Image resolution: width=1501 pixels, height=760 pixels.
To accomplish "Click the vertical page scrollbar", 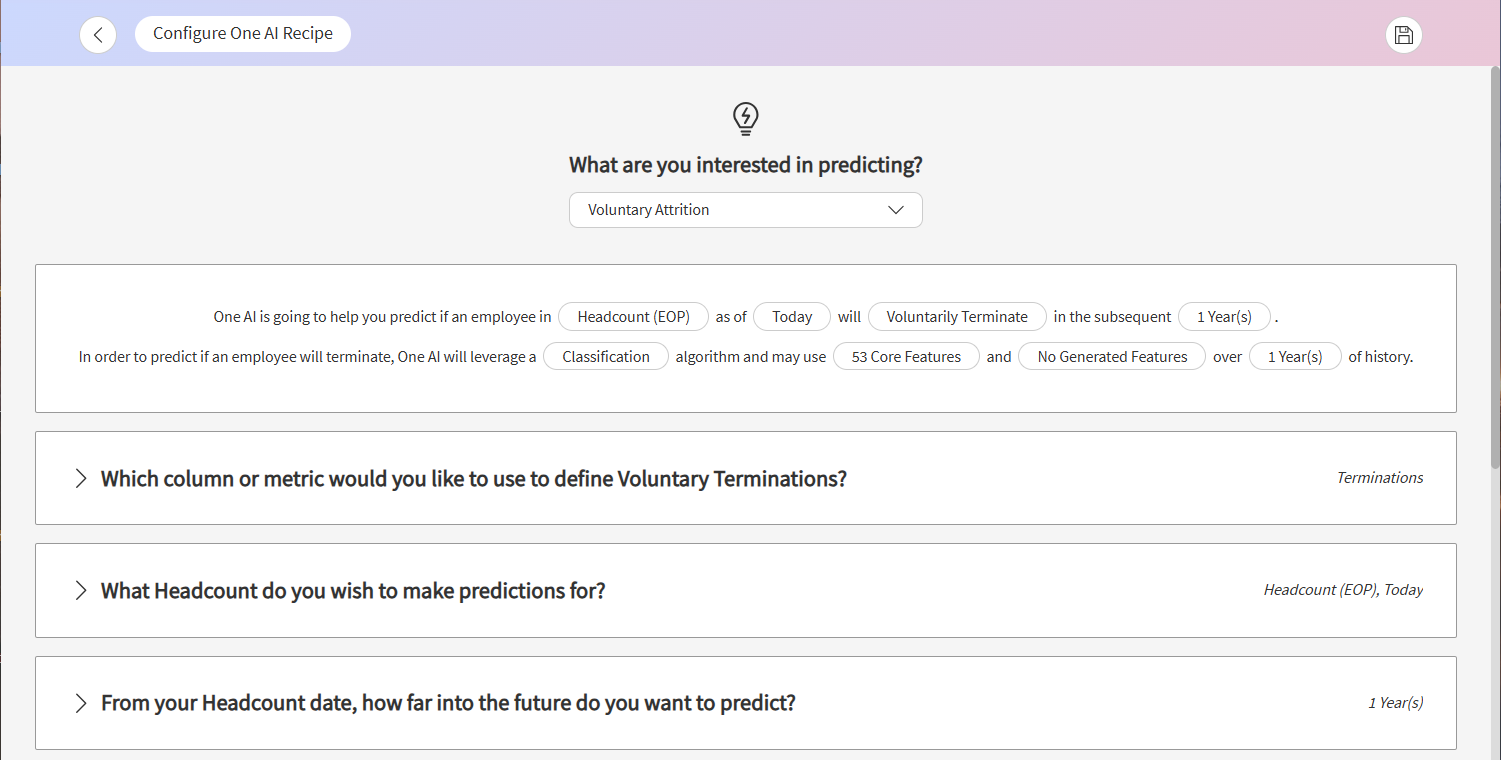I will [1495, 250].
